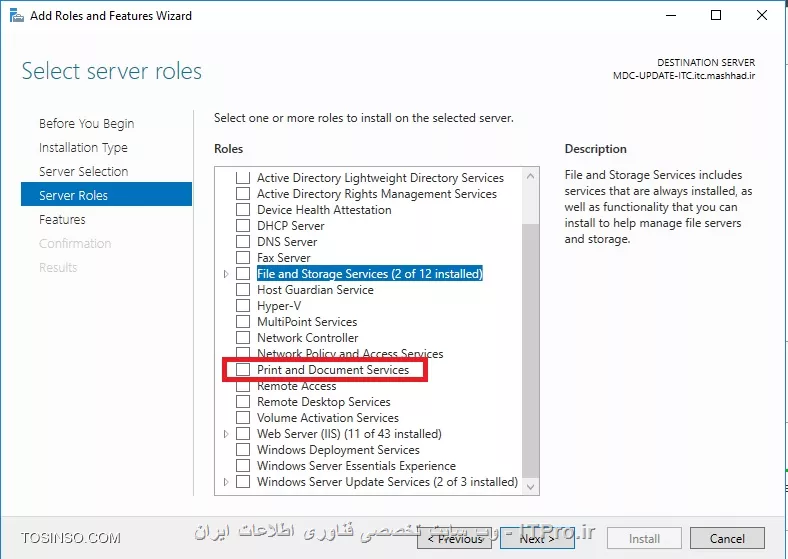Tick the Hyper-V role checkbox
This screenshot has height=559, width=788.
point(243,306)
